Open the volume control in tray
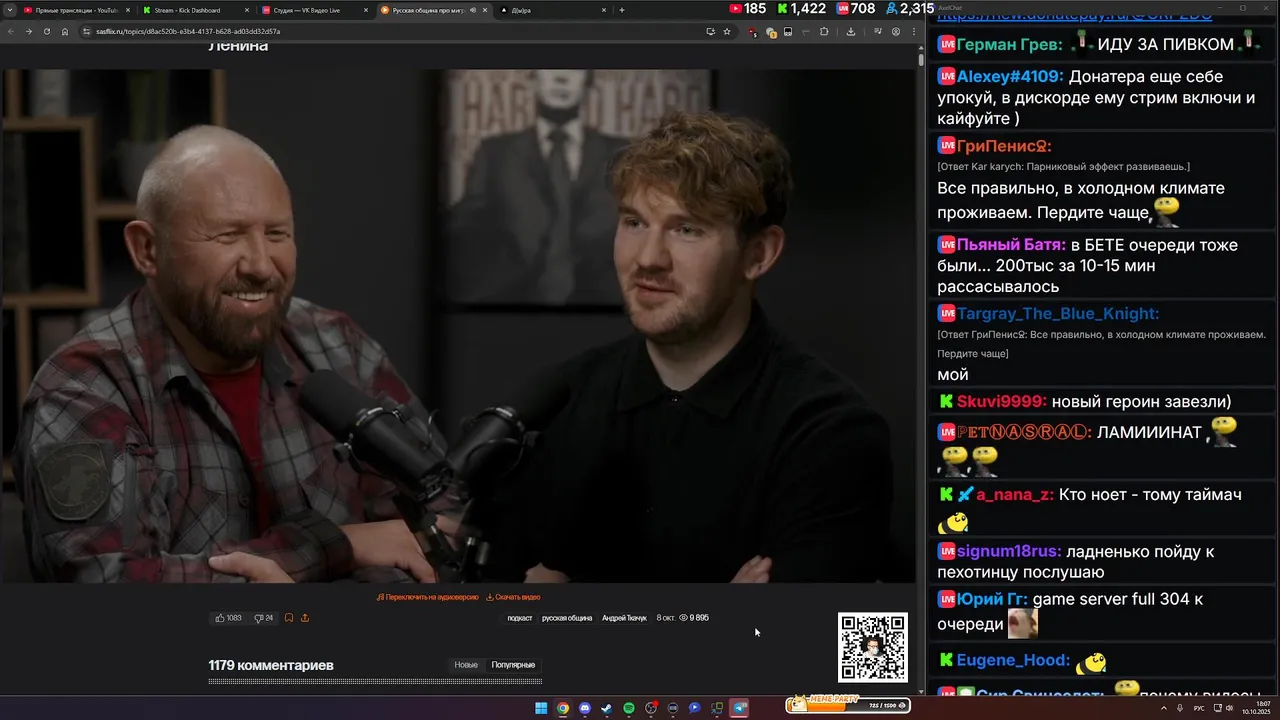 pos(1231,708)
